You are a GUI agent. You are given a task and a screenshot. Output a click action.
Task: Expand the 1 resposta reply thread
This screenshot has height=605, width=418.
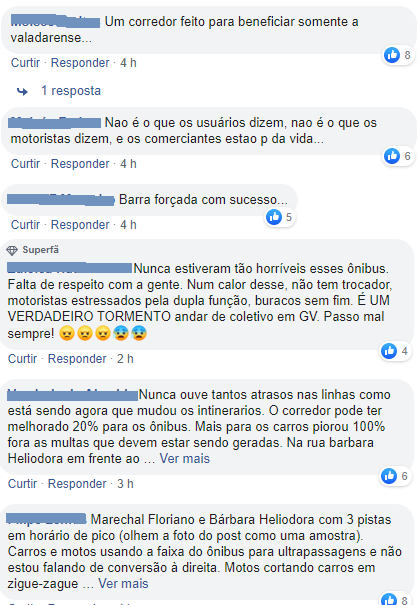click(x=71, y=91)
